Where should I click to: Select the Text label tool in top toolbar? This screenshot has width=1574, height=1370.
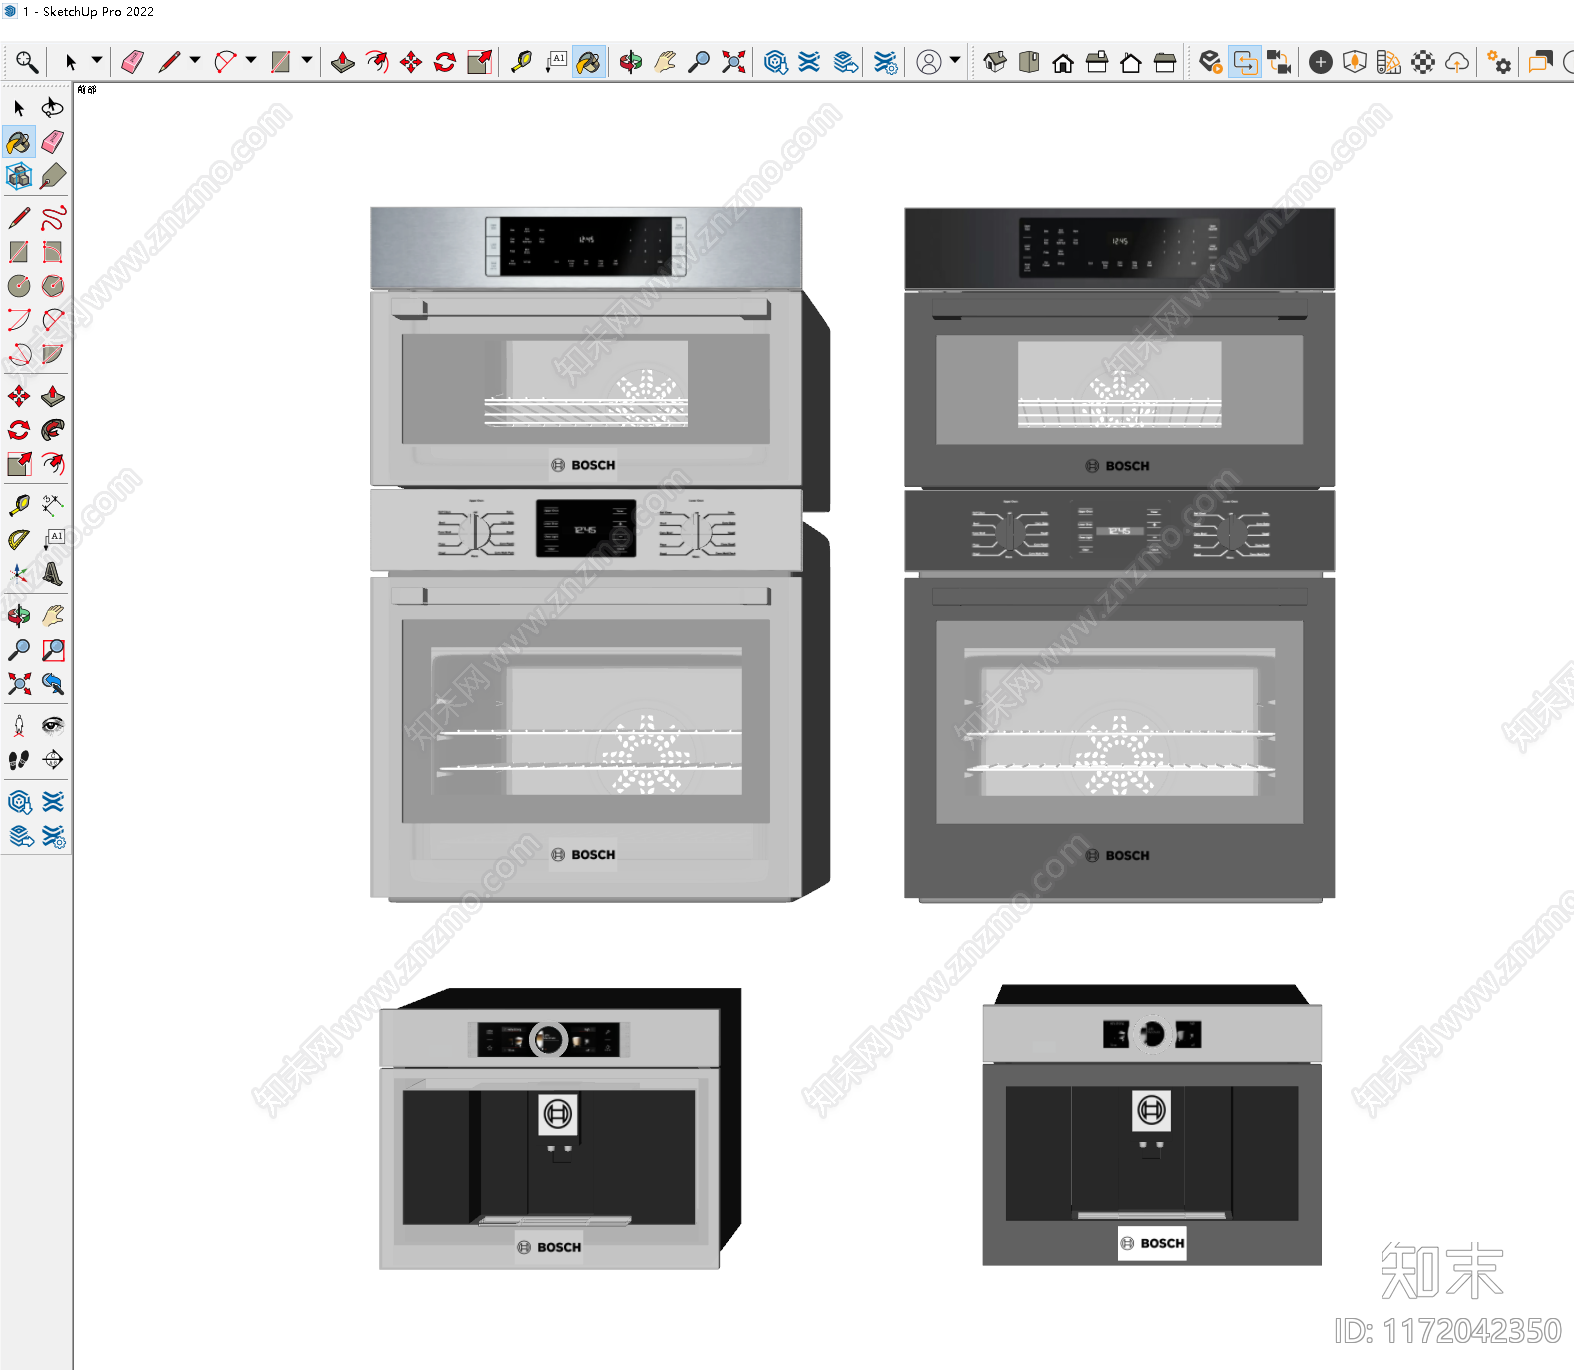click(555, 62)
